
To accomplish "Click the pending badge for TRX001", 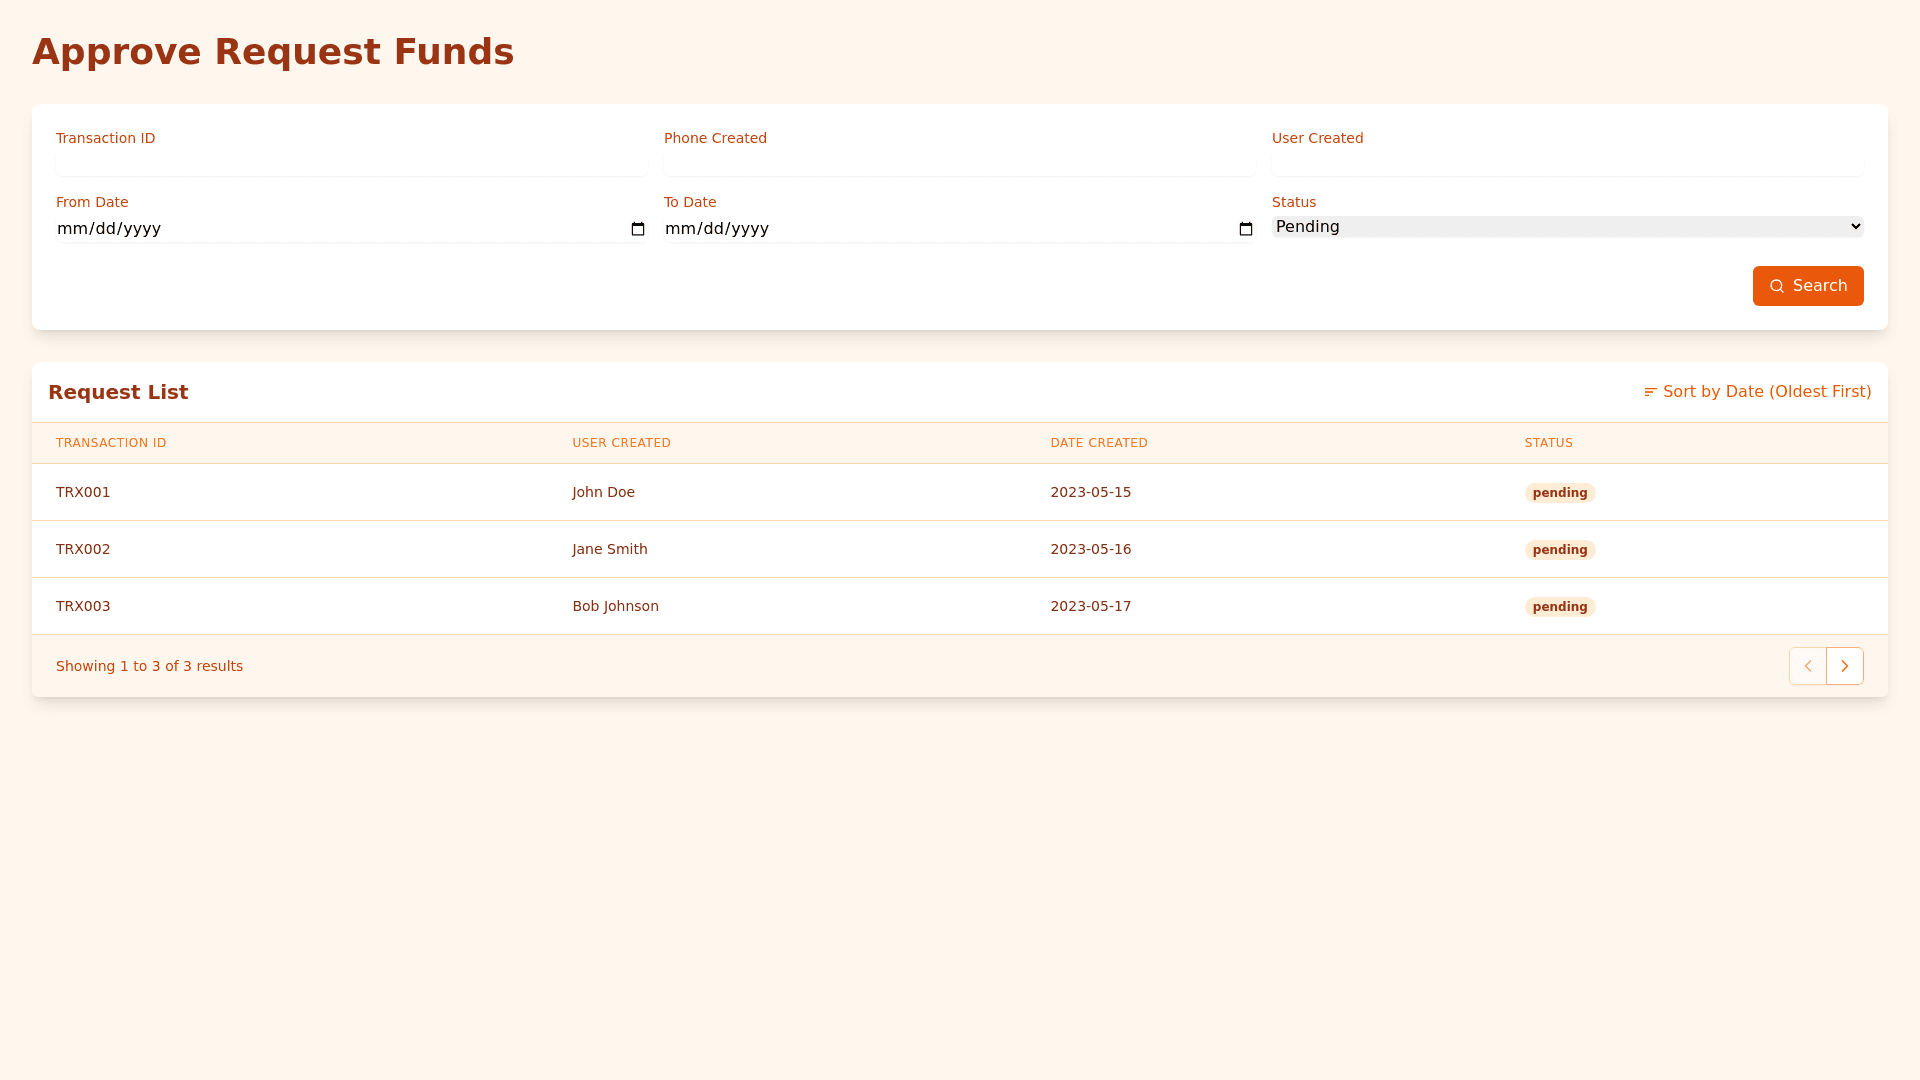I will (1559, 493).
